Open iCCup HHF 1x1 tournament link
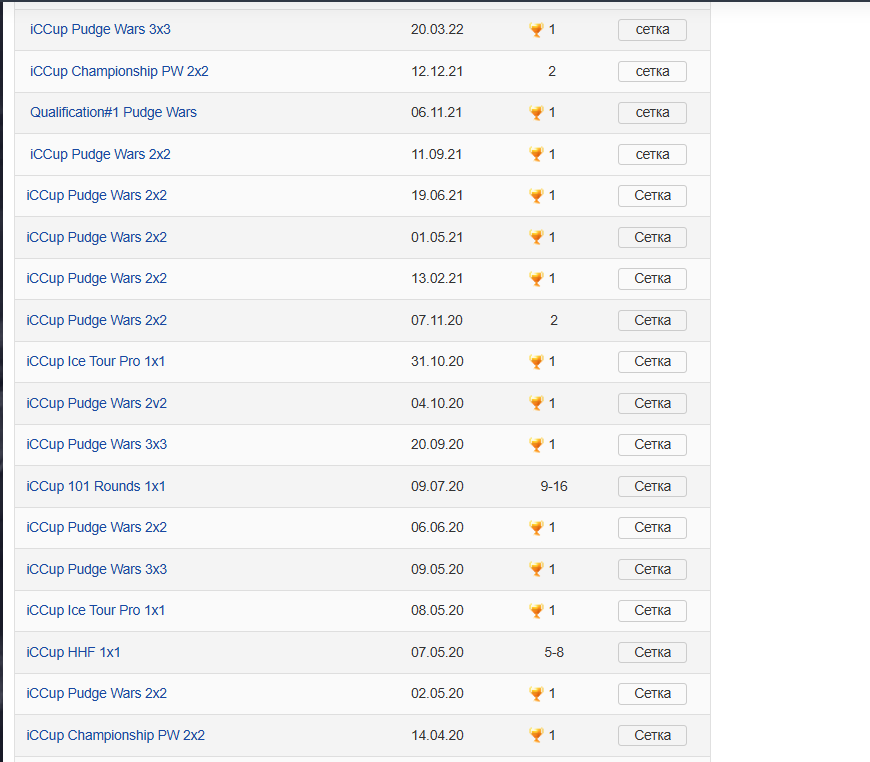 [73, 652]
